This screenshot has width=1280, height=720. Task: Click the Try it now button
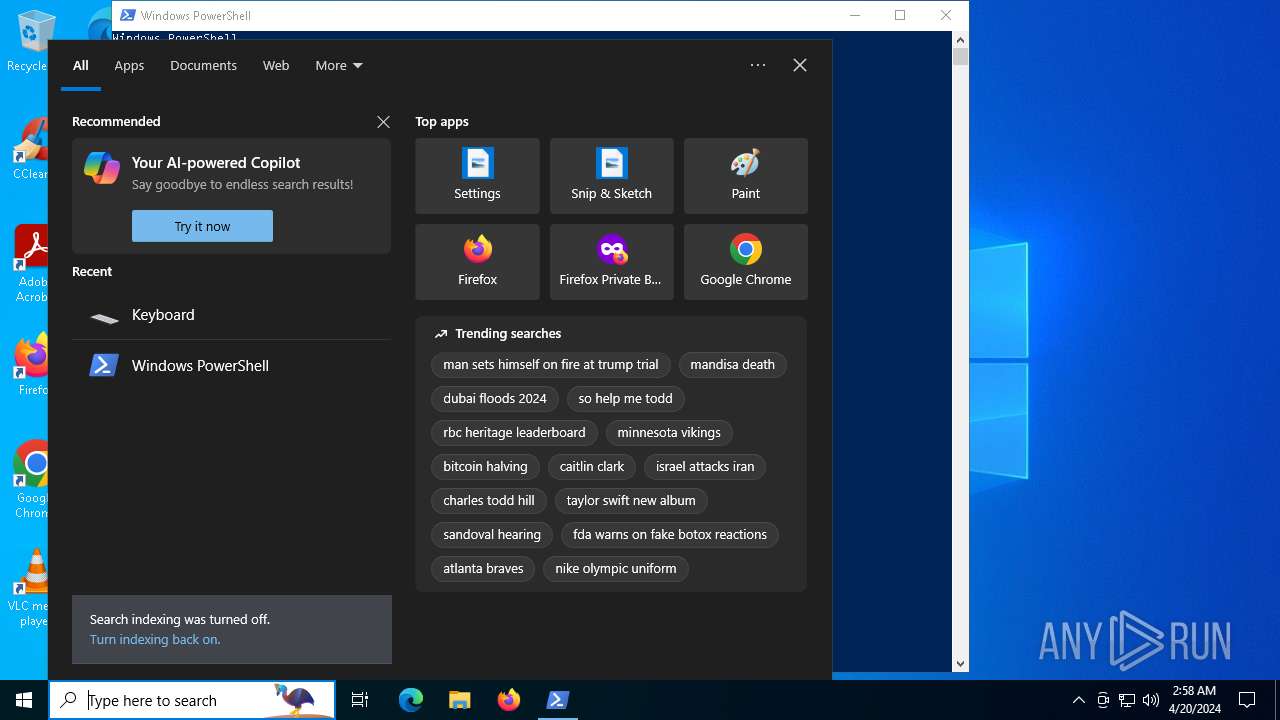coord(202,226)
